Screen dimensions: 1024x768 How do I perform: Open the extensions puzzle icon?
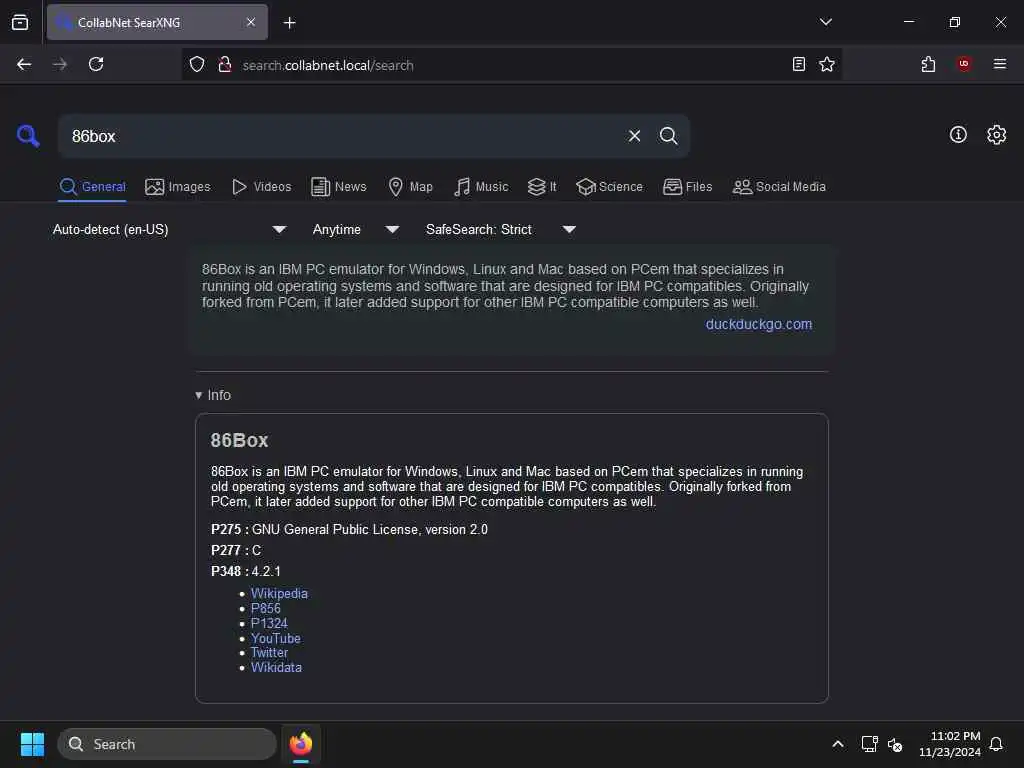click(928, 64)
